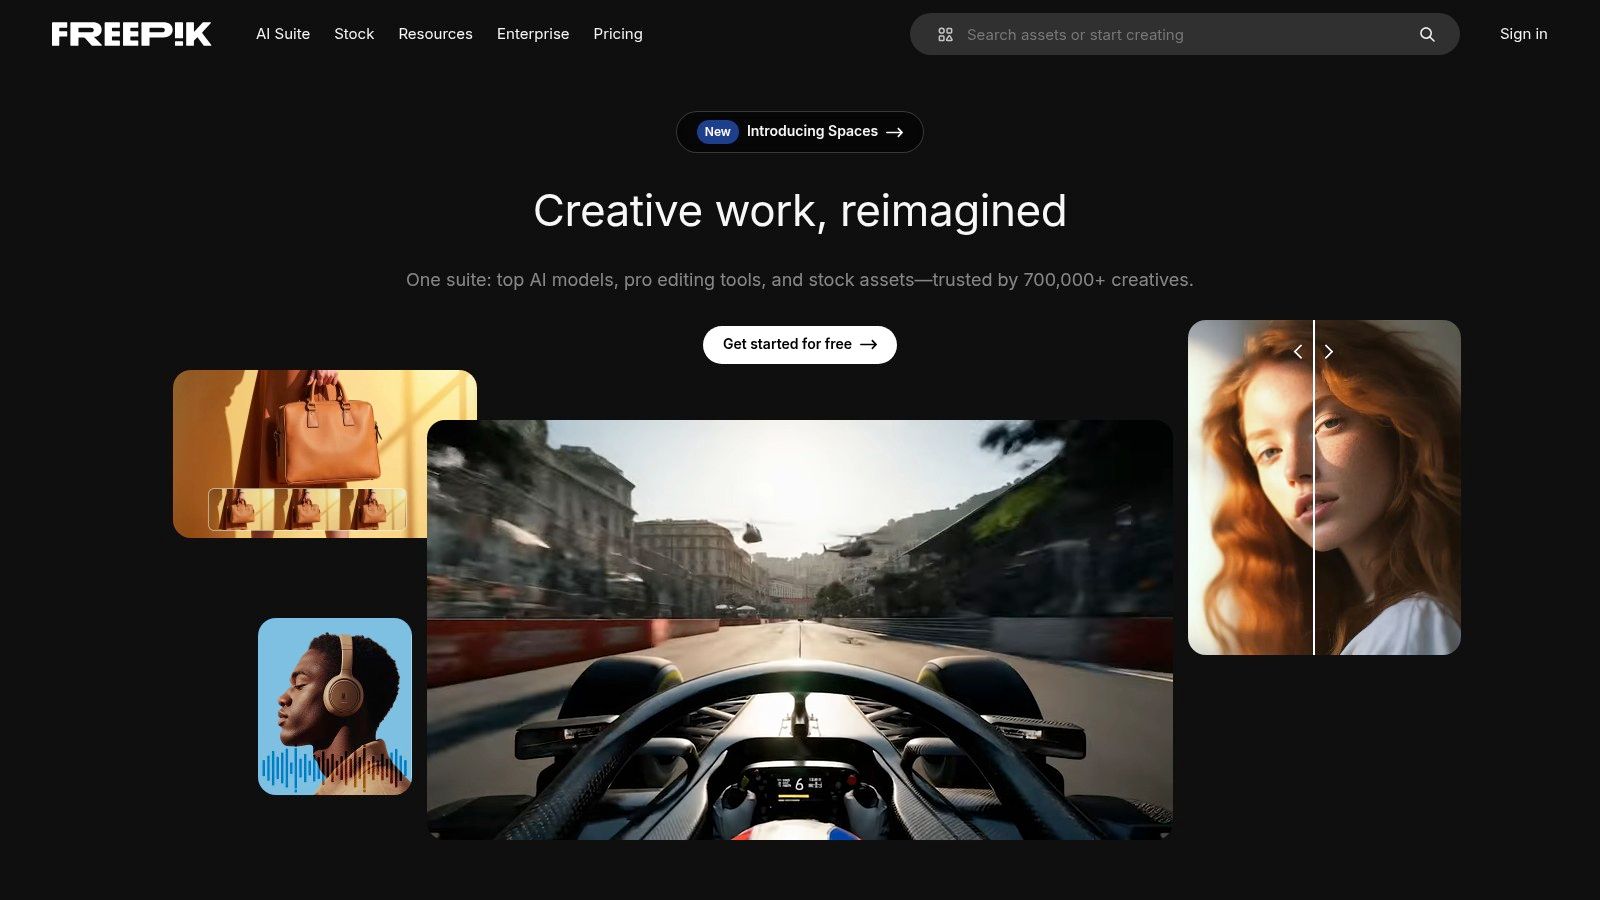Click the arrow beside Introducing Spaces
This screenshot has height=900, width=1600.
(x=895, y=132)
